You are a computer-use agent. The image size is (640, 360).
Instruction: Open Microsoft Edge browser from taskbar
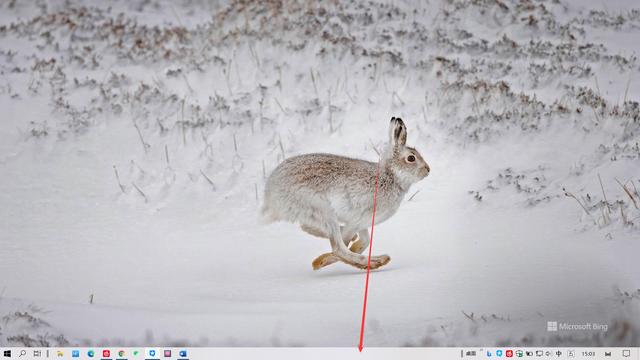(91, 353)
